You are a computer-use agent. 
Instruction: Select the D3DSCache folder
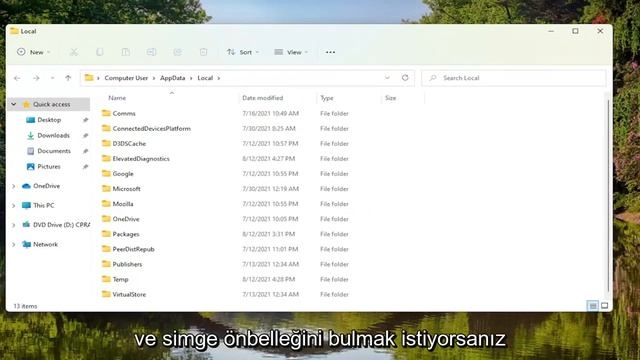[129, 144]
